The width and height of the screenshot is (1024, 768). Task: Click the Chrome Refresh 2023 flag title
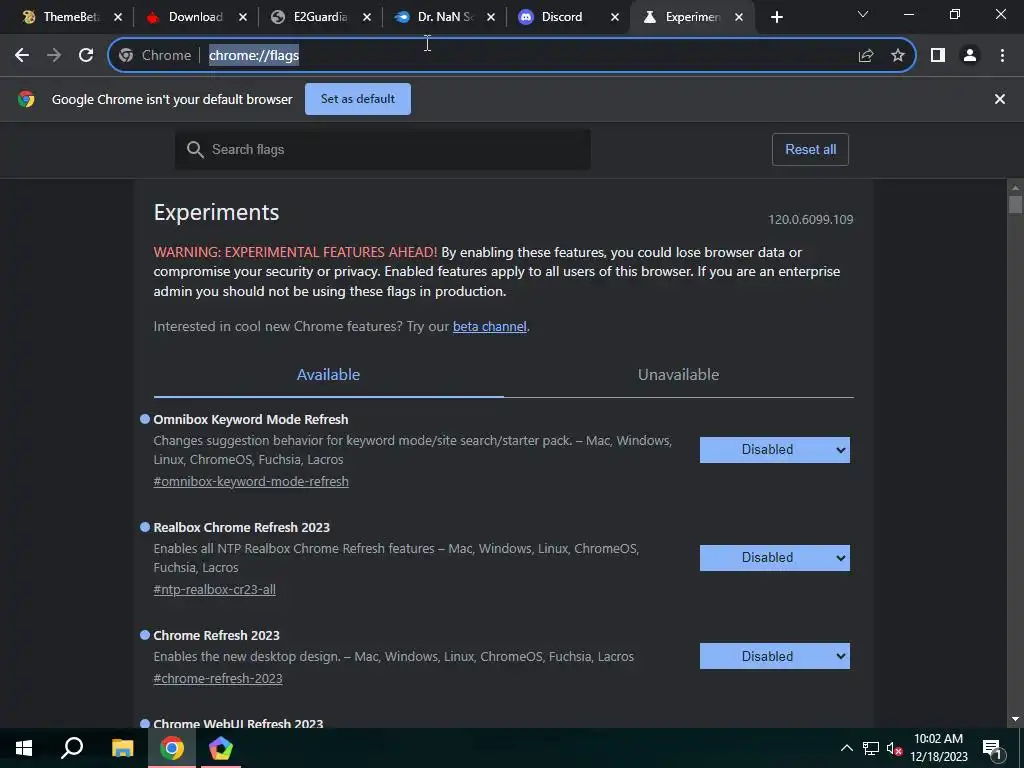pos(216,635)
